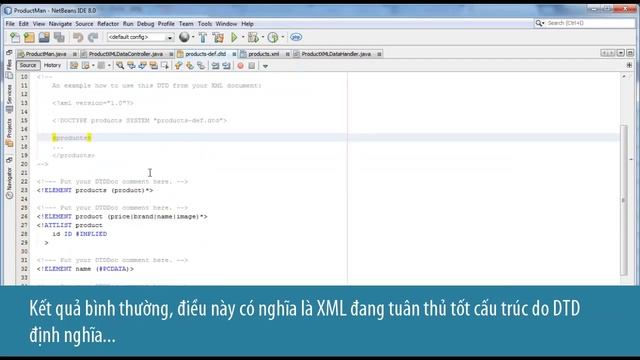640x360 pixels.
Task: Open the Tools menu
Action: click(x=205, y=24)
